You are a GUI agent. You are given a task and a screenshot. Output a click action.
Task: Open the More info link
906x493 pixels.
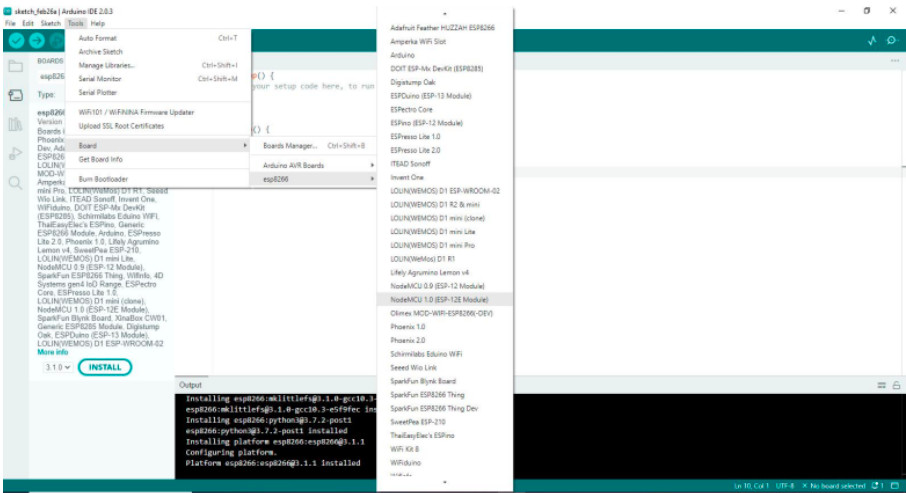pyautogui.click(x=53, y=352)
